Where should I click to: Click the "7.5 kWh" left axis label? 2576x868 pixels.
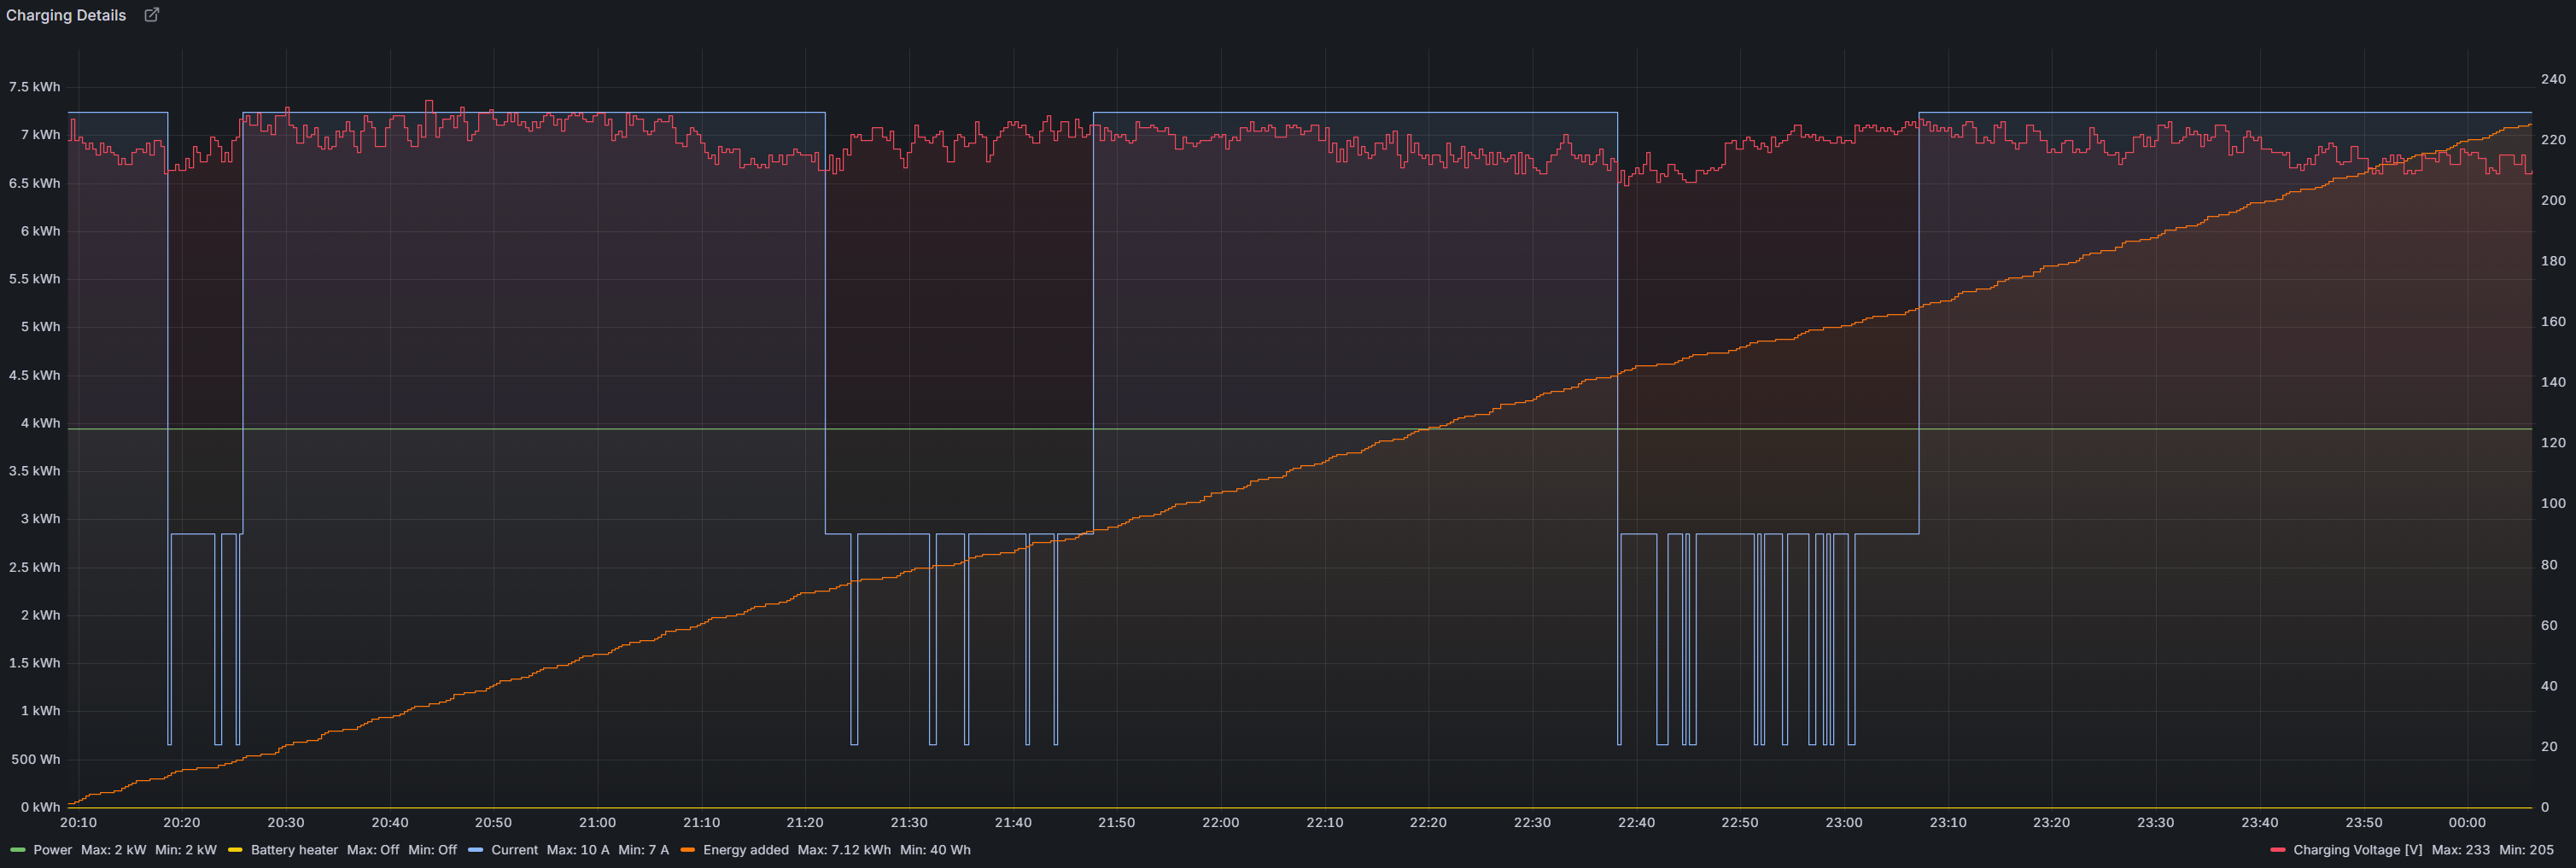coord(34,87)
